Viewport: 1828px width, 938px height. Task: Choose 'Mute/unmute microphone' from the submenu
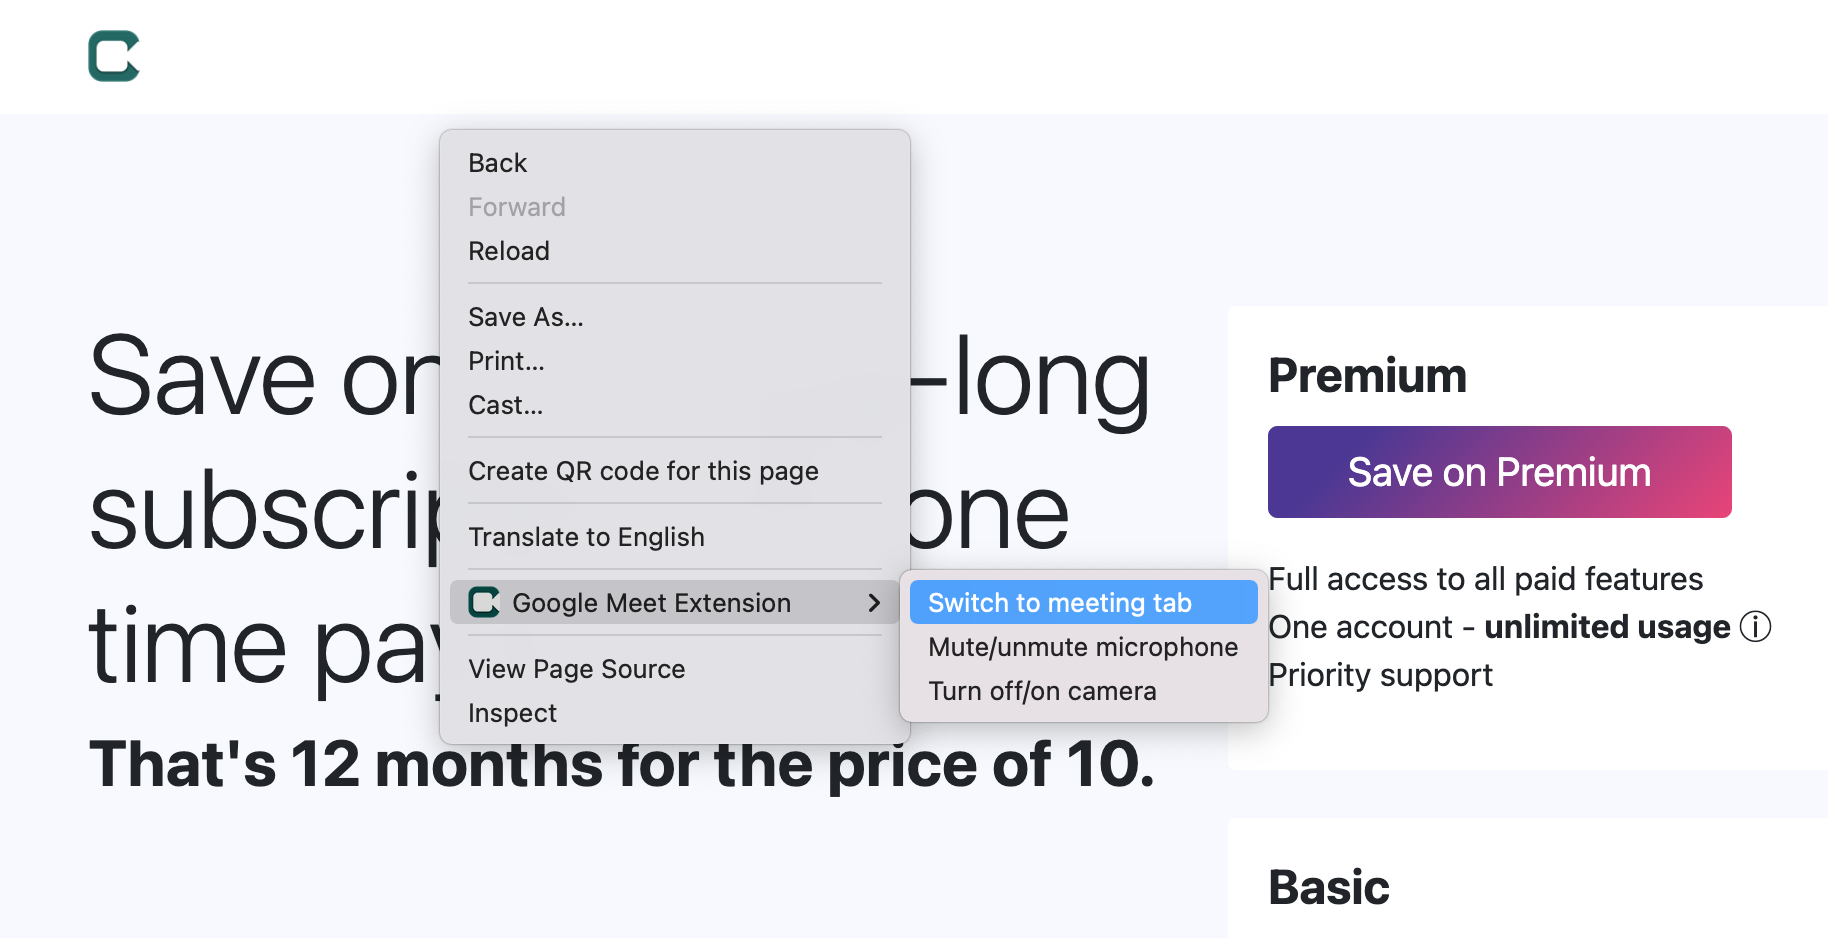tap(1082, 647)
